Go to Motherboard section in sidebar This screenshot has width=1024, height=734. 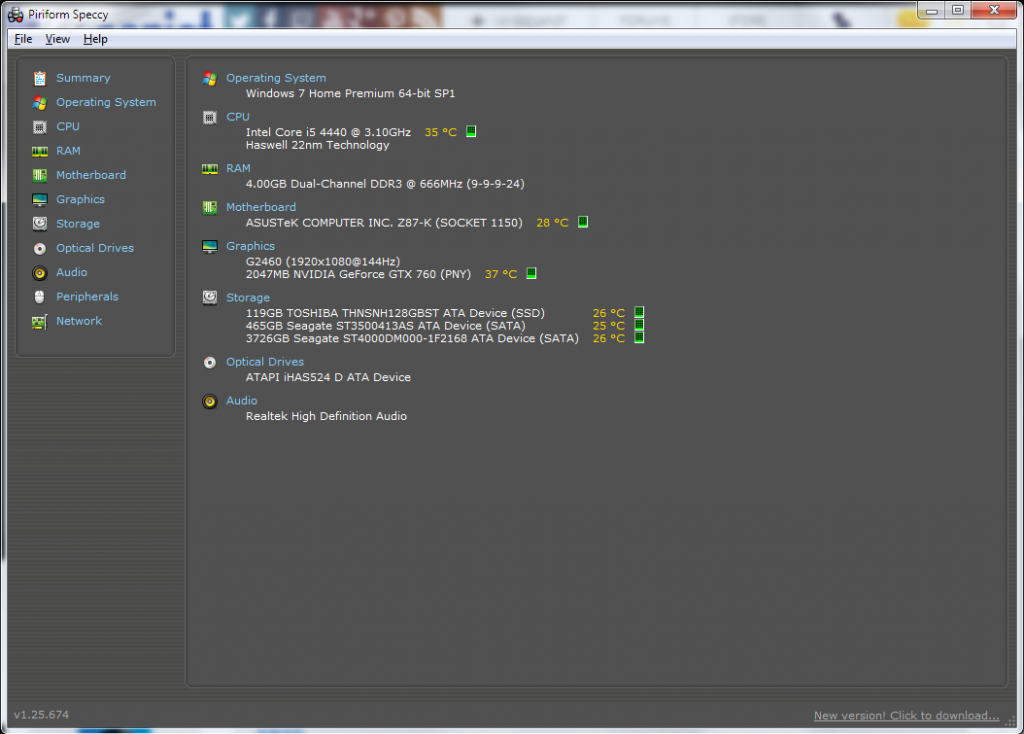tap(91, 175)
